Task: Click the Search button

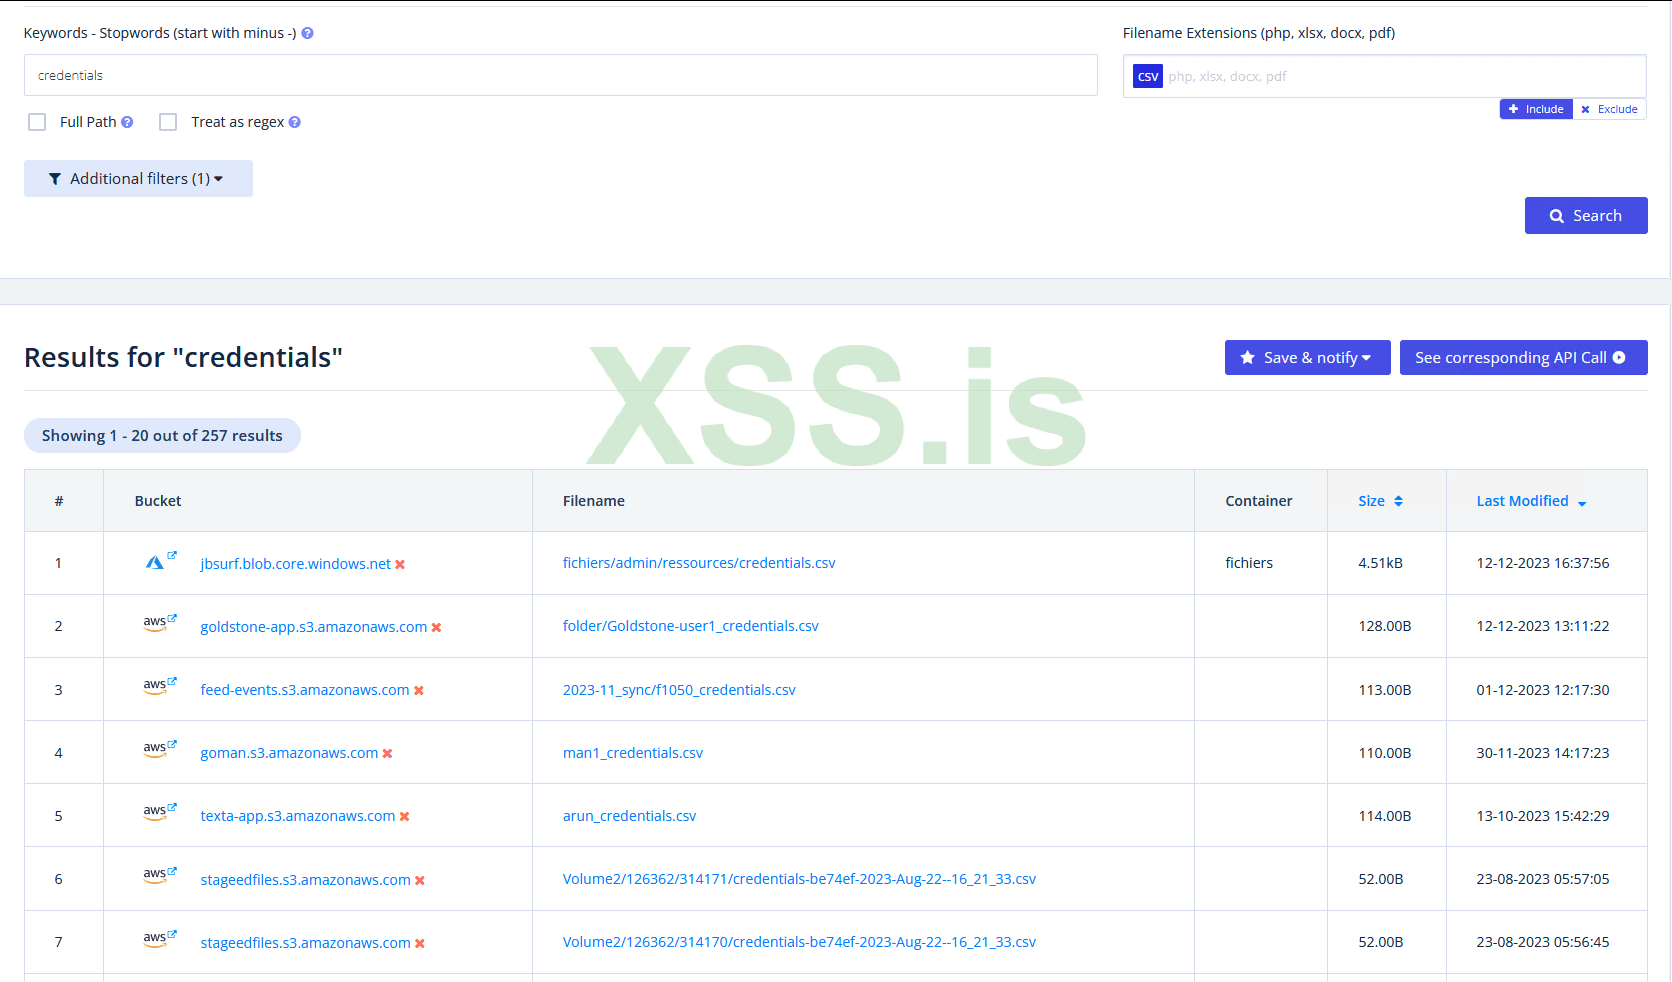Action: click(x=1586, y=216)
